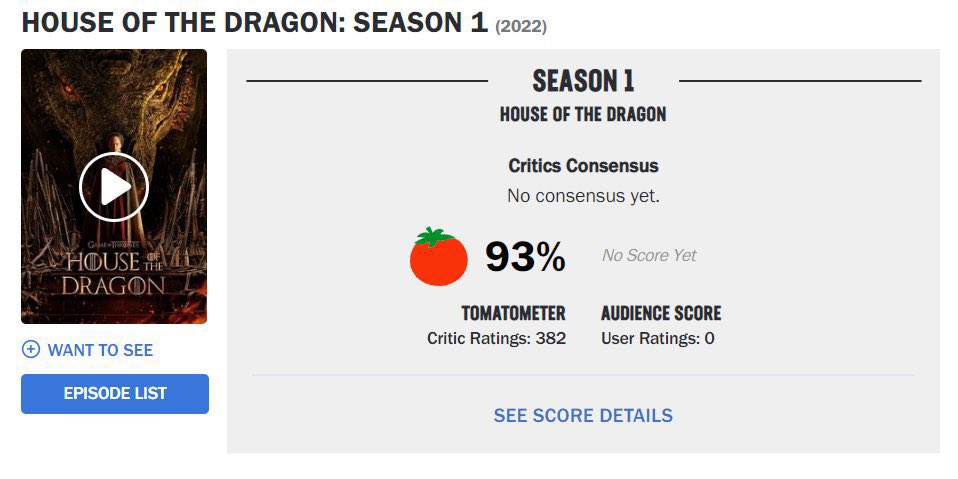Click the Critics Consensus heading
The image size is (958, 479).
tap(583, 166)
